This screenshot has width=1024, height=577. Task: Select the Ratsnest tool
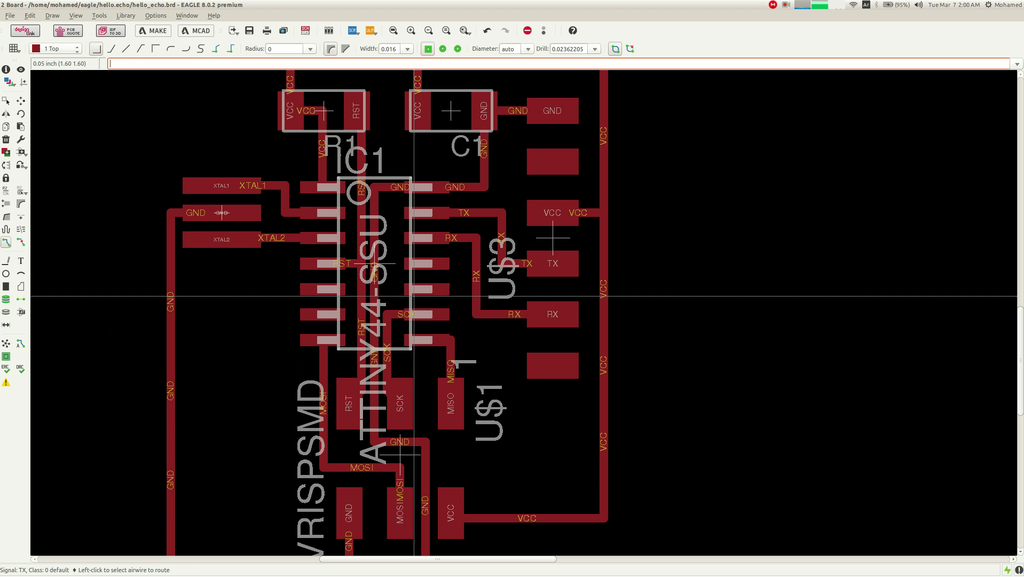[6, 343]
